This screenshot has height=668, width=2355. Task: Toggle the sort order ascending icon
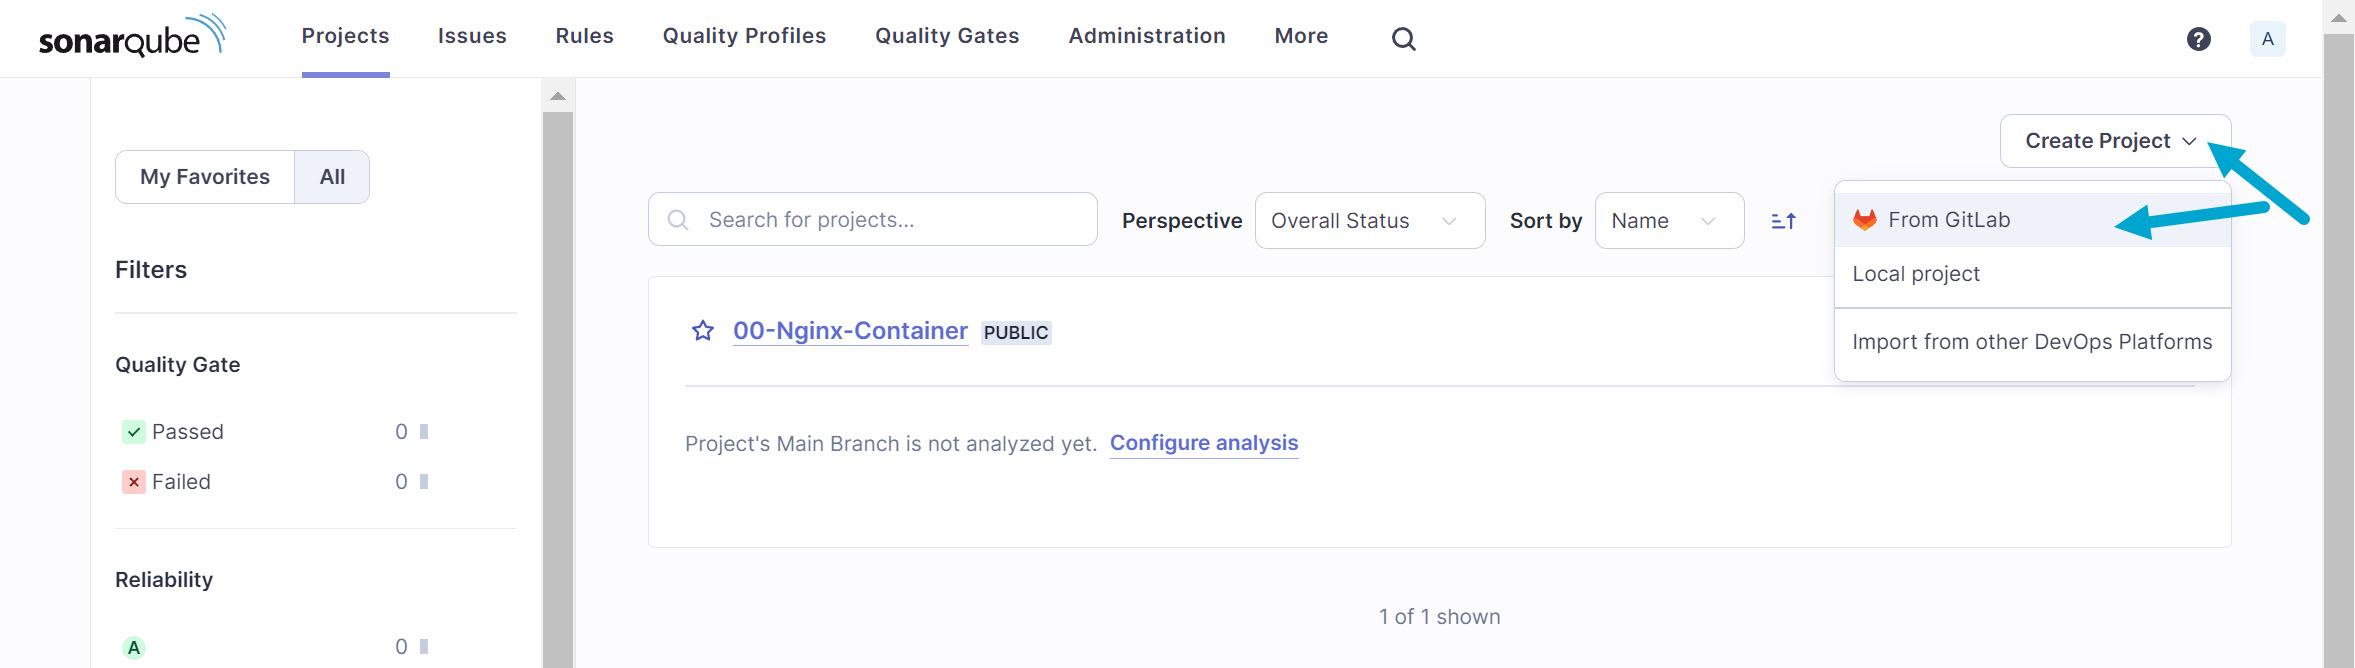[x=1782, y=220]
